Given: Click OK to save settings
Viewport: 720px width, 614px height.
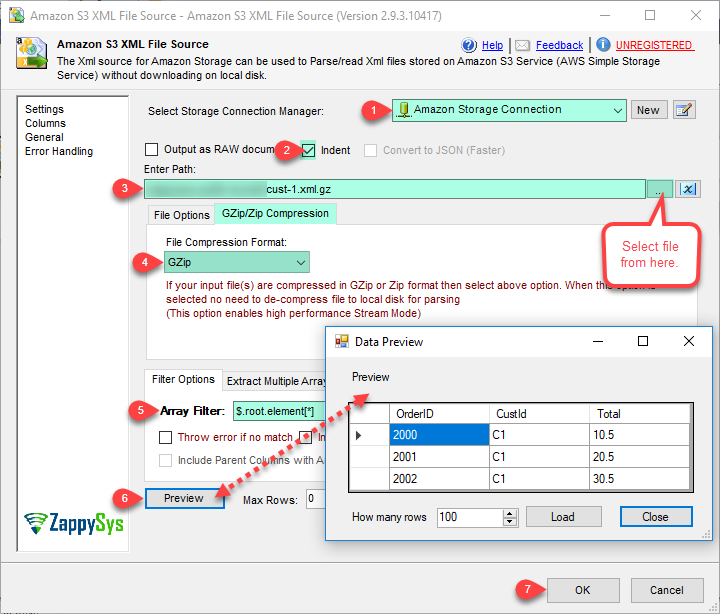Looking at the screenshot, I should tap(583, 590).
